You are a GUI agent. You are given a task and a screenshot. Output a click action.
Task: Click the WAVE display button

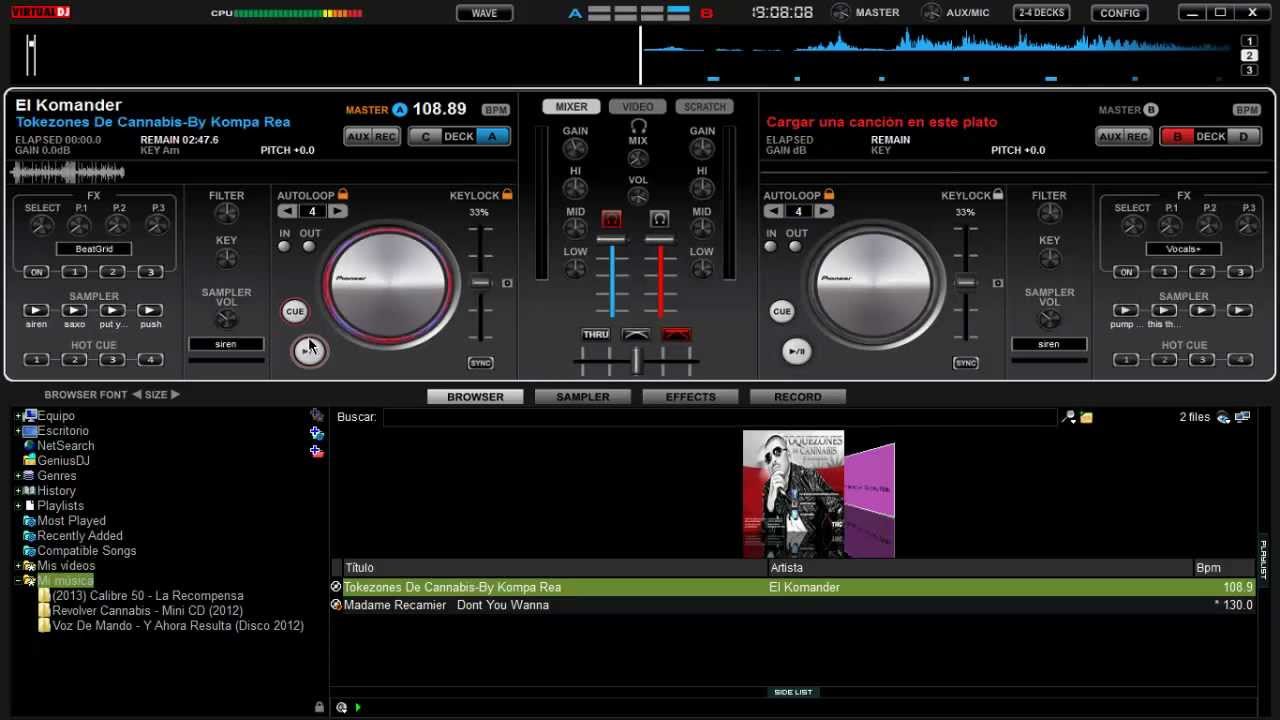(x=484, y=13)
